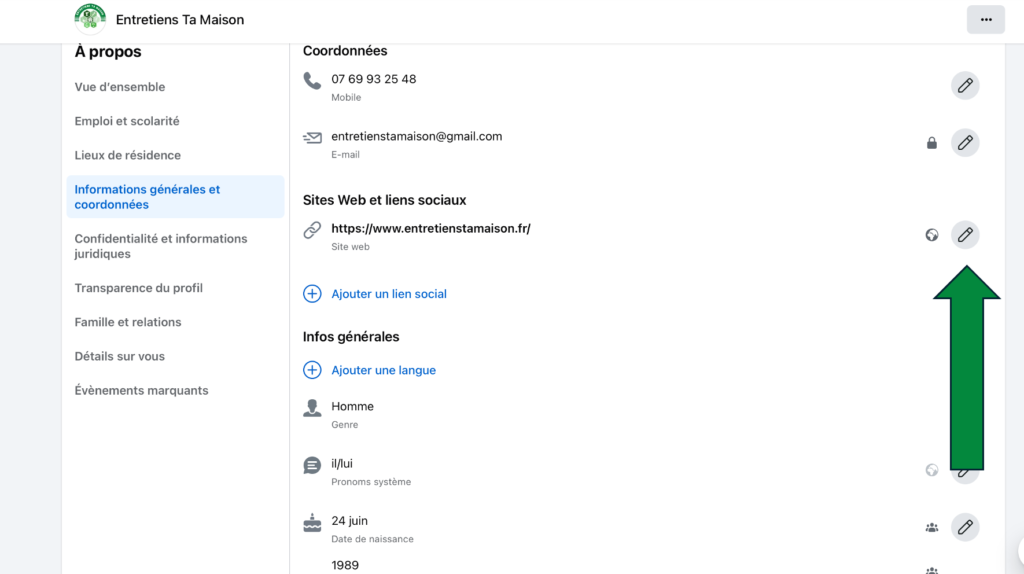Viewport: 1024px width, 574px height.
Task: Open the Vue d'ensemble section
Action: (x=120, y=87)
